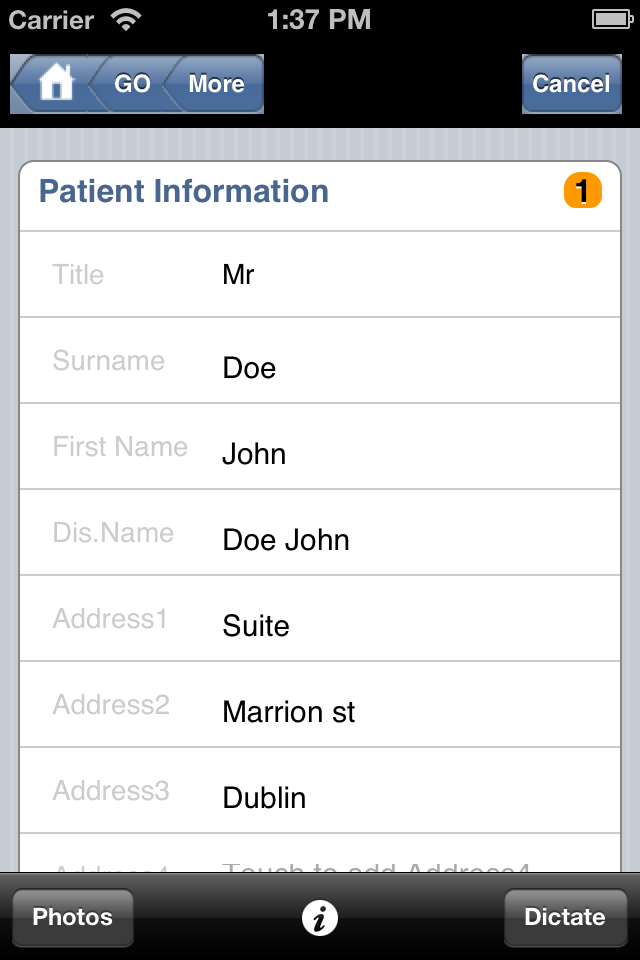This screenshot has width=640, height=960.
Task: Edit Address2 field showing Marrion st
Action: 320,705
